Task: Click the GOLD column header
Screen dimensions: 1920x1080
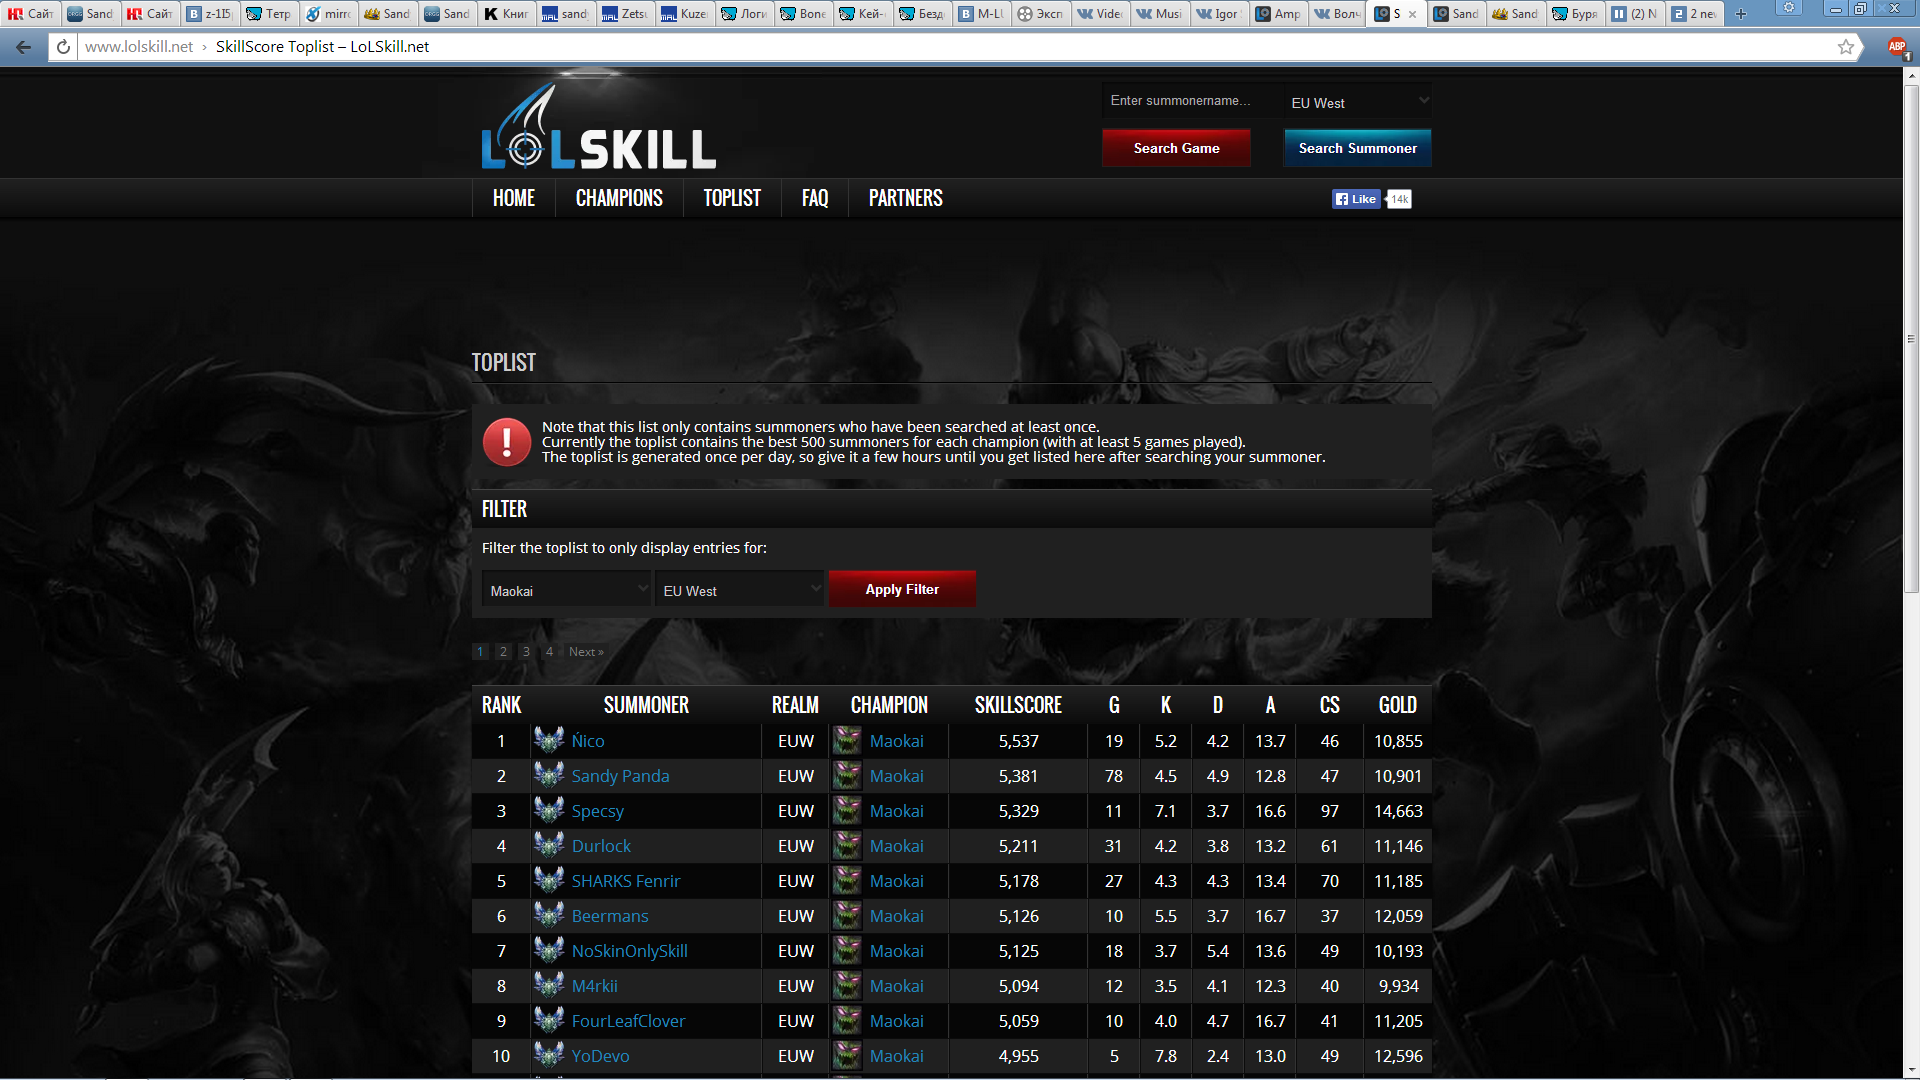Action: pyautogui.click(x=1397, y=705)
